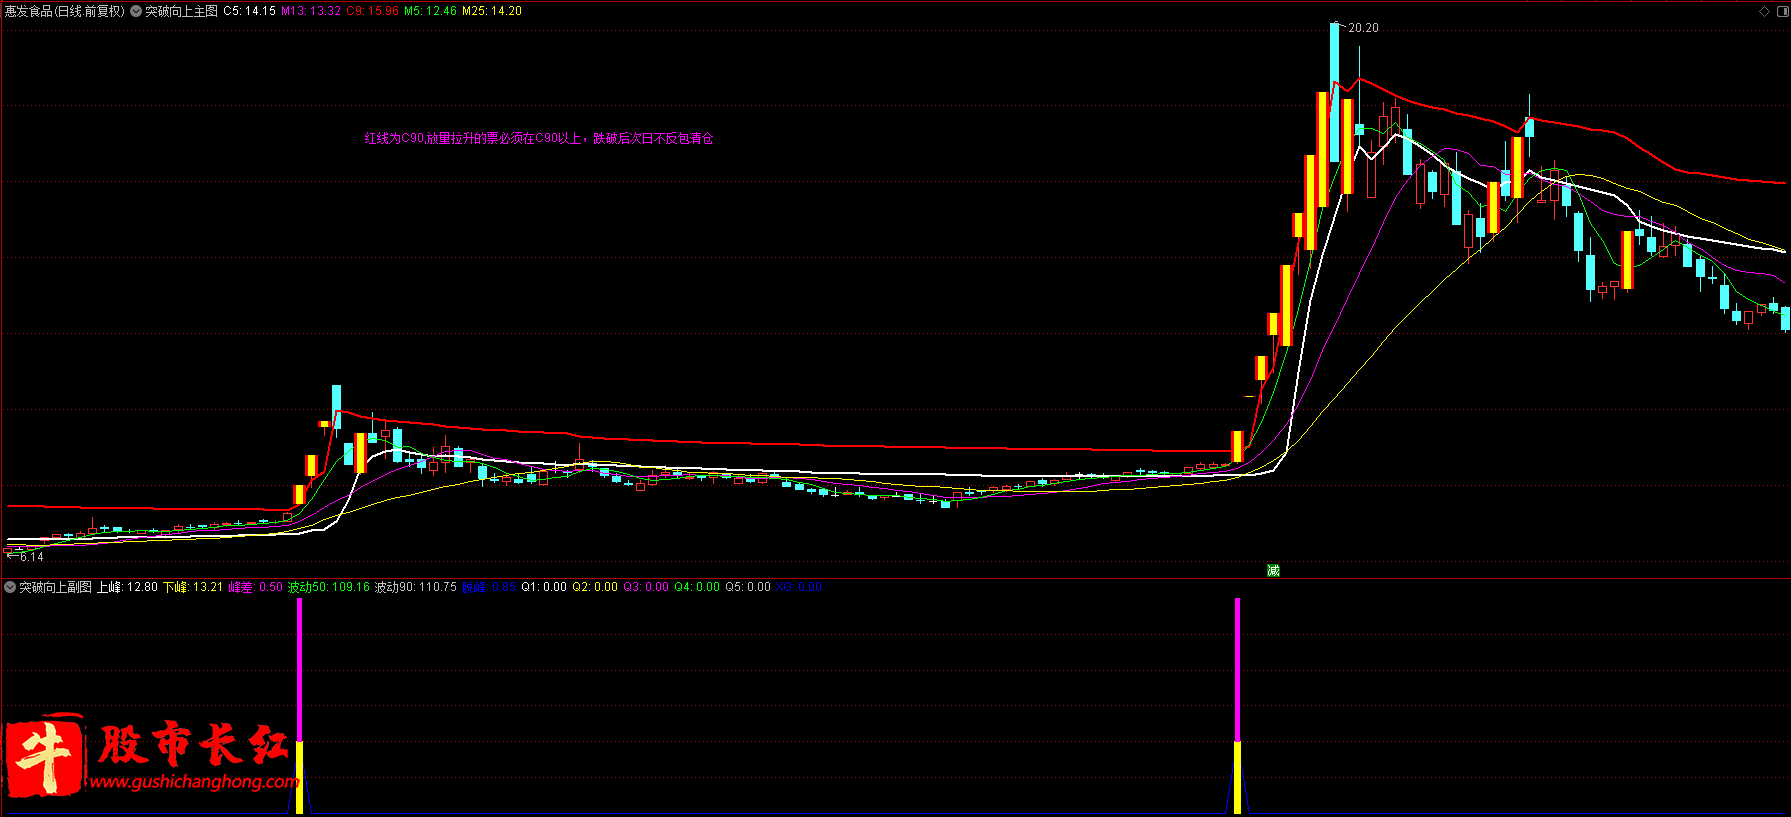Click the second magenta signal bar in sub chart
Image resolution: width=1791 pixels, height=817 pixels.
click(1237, 670)
